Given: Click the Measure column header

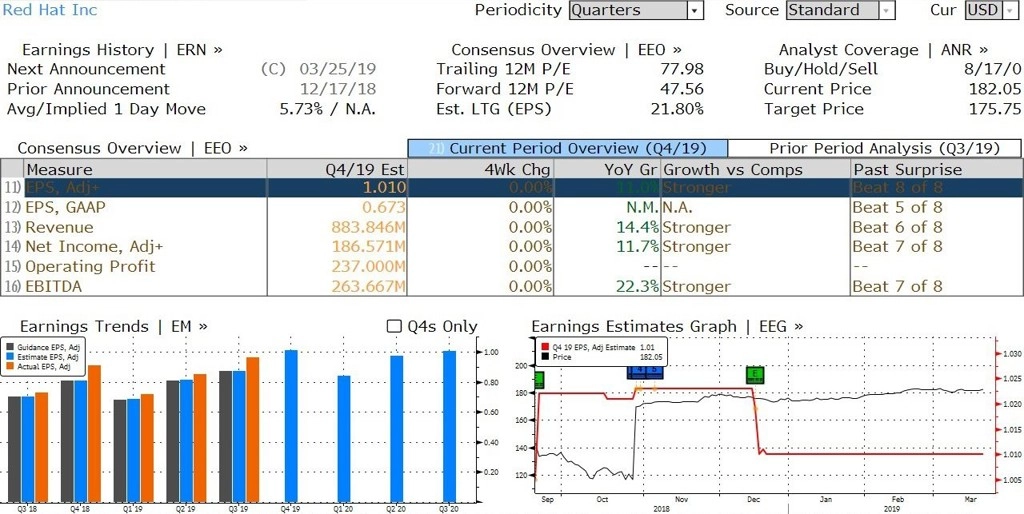Looking at the screenshot, I should coord(145,170).
